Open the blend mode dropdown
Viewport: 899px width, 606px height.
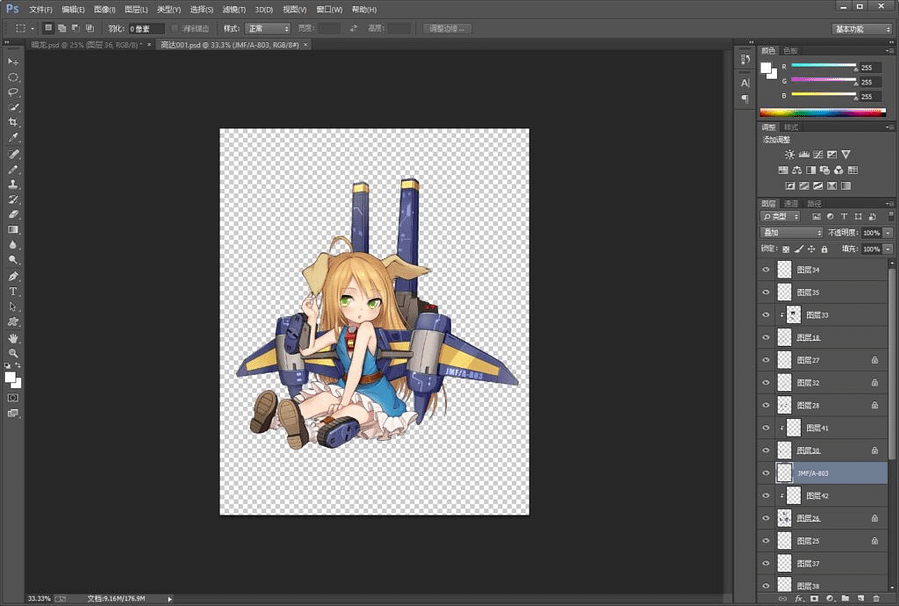point(792,233)
